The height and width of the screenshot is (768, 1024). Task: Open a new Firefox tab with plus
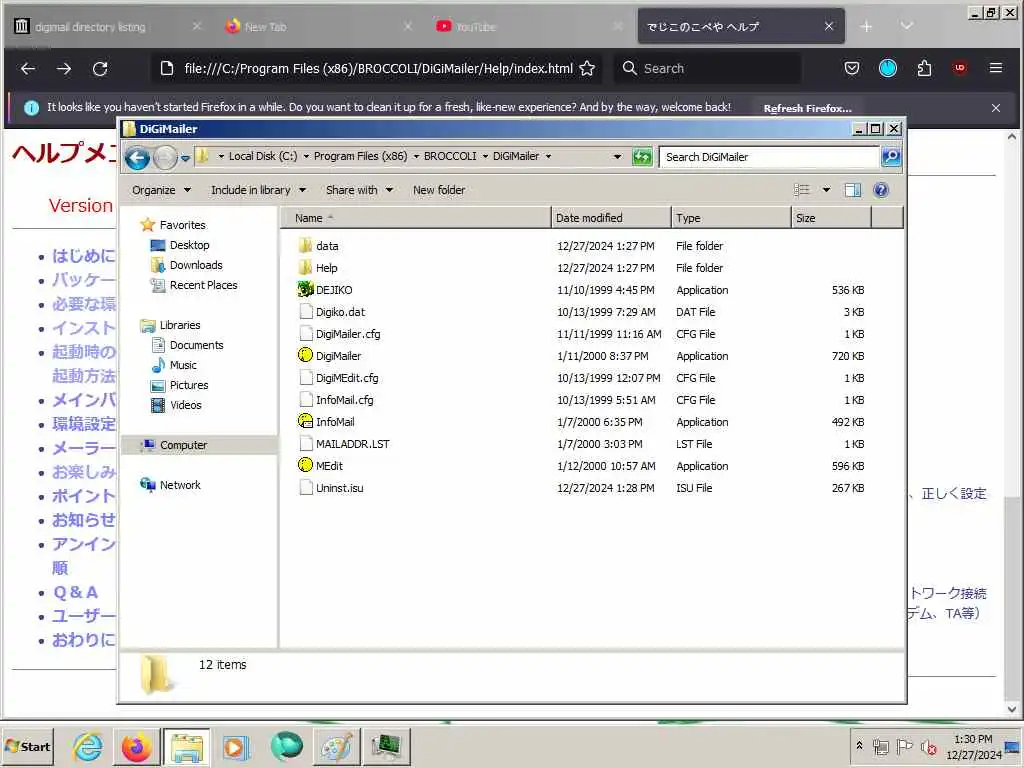click(866, 26)
